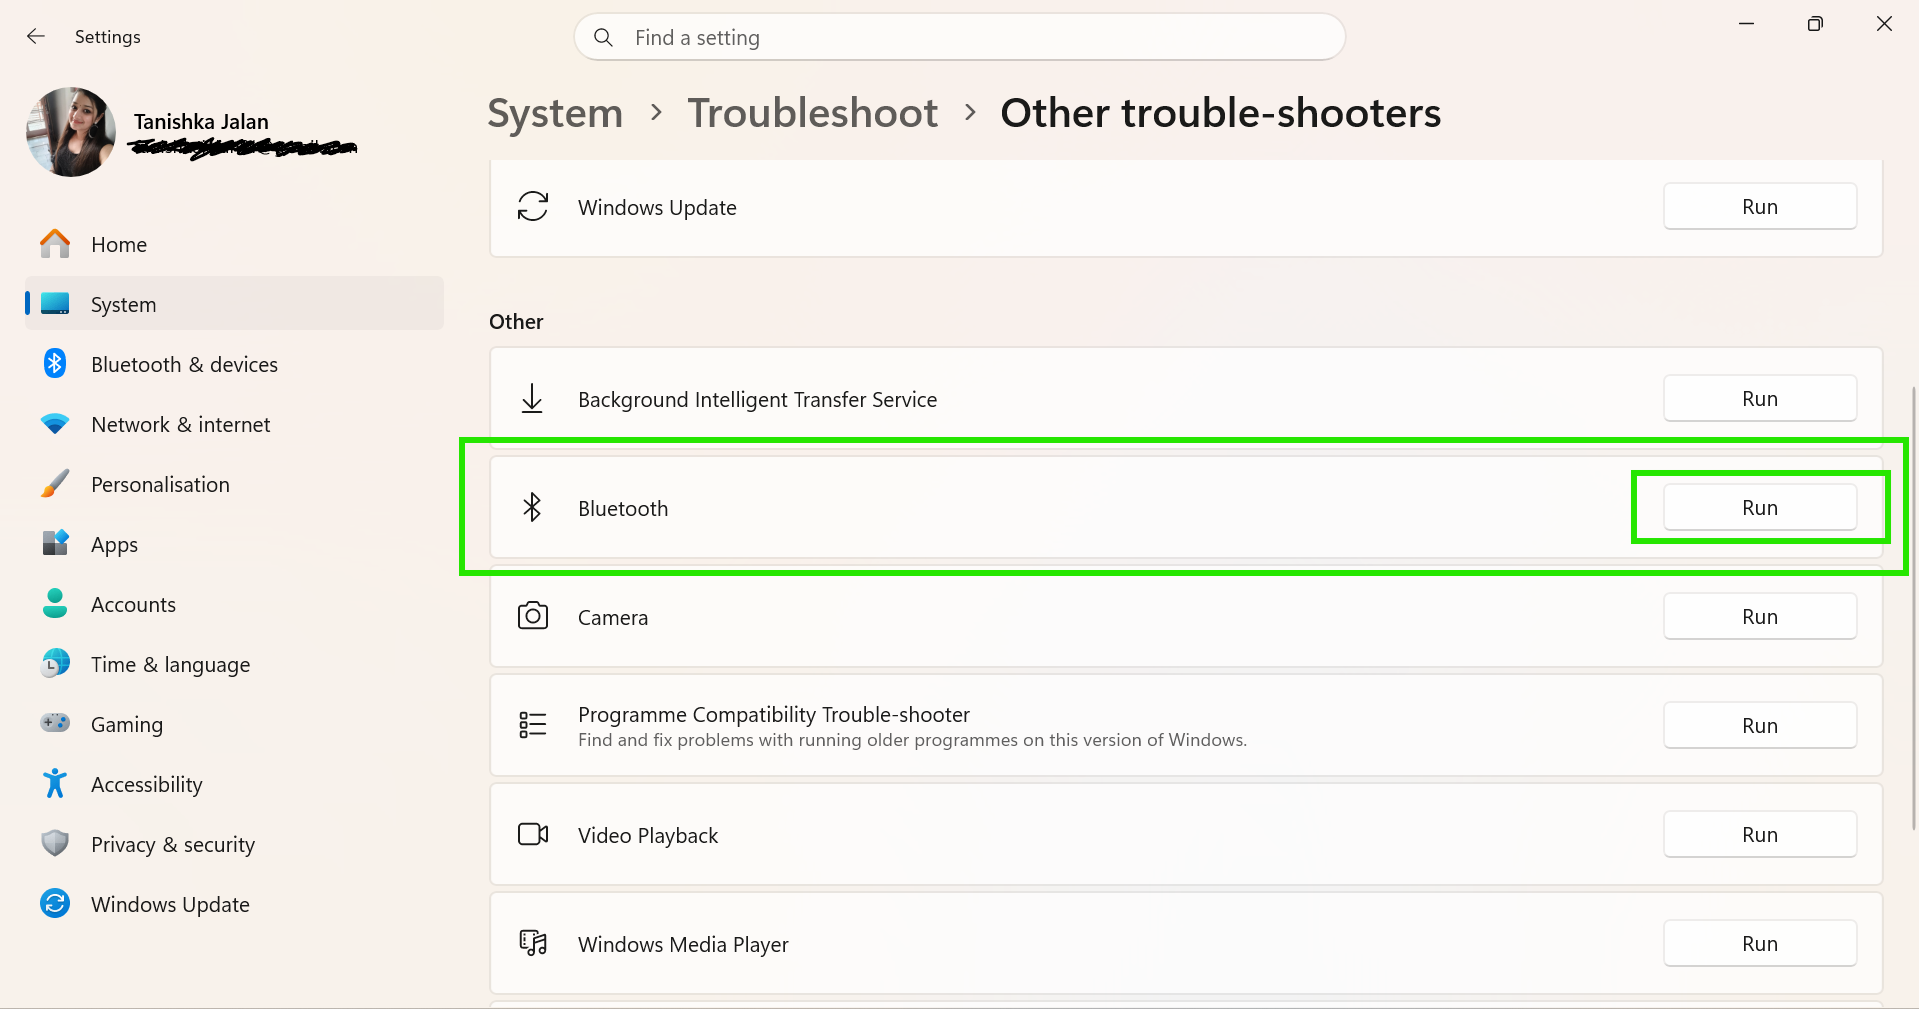Click the Windows Update sync arrows icon in list
This screenshot has height=1009, width=1919.
(x=533, y=207)
